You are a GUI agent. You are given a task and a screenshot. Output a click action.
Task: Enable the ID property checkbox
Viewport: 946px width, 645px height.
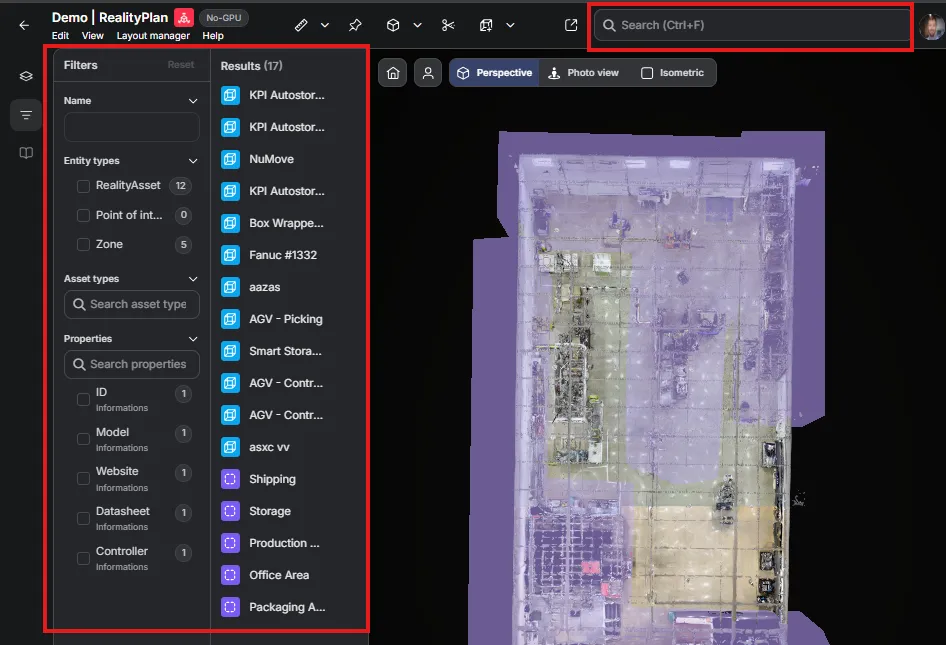(83, 399)
